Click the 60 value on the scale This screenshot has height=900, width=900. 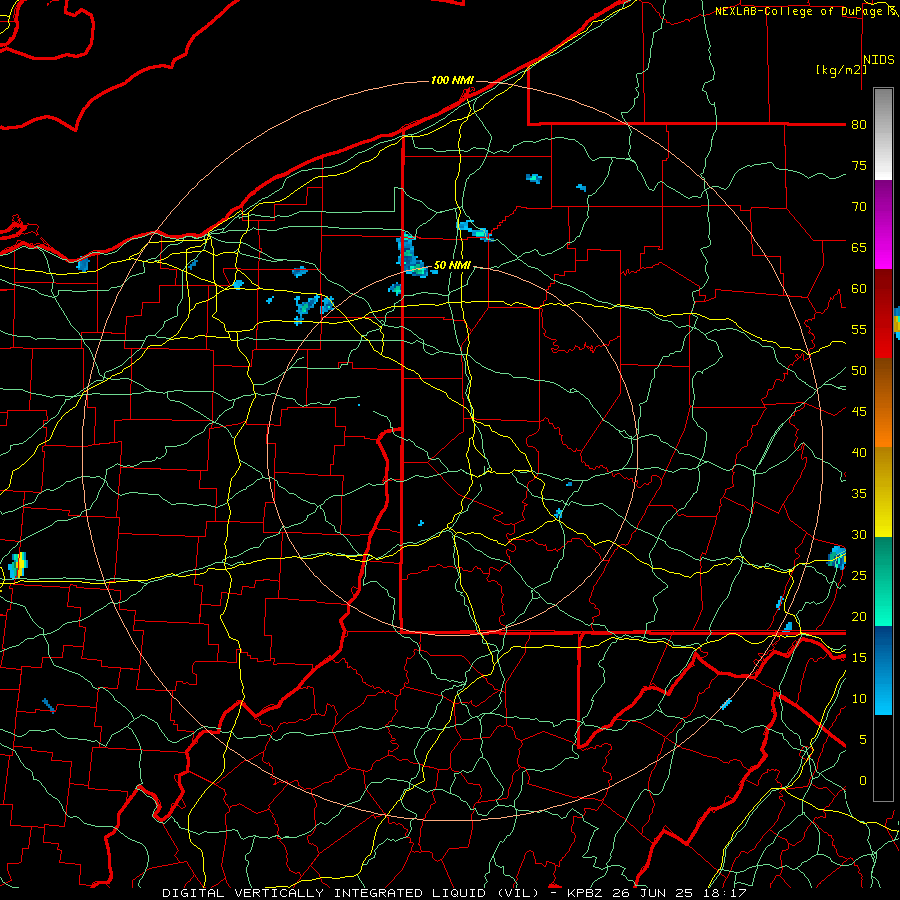pos(859,289)
